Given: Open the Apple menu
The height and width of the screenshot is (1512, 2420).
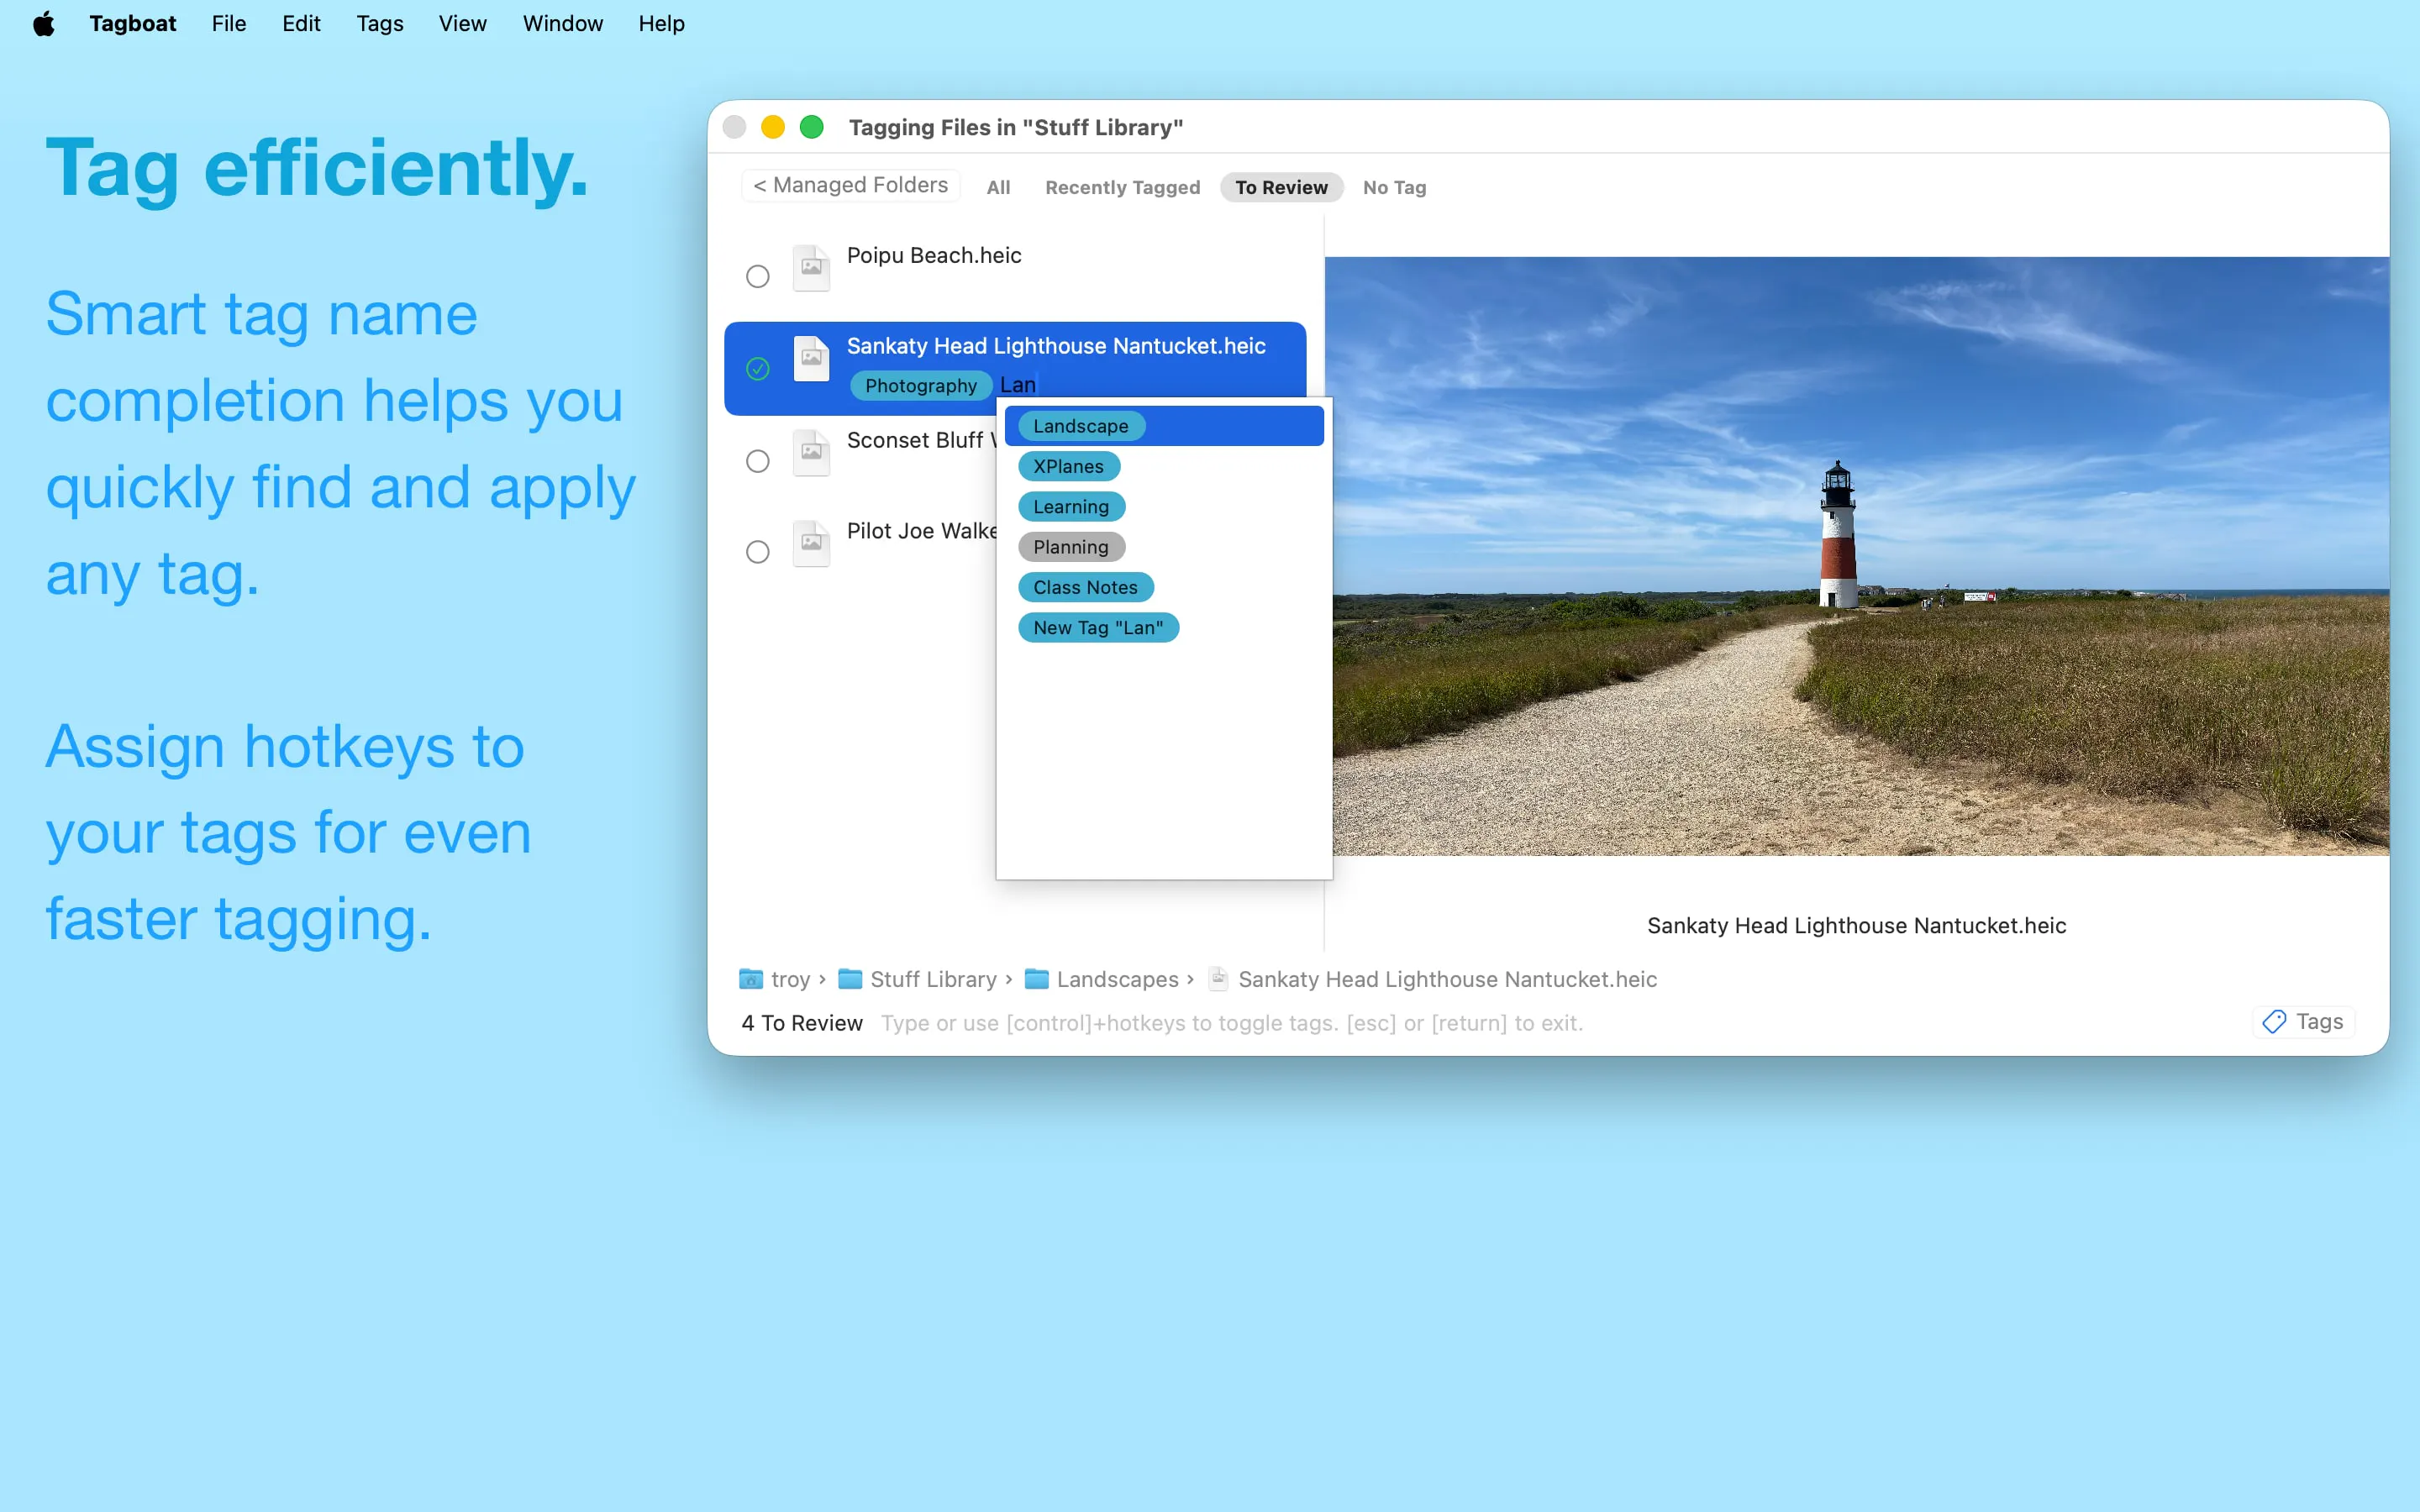Looking at the screenshot, I should 43,24.
